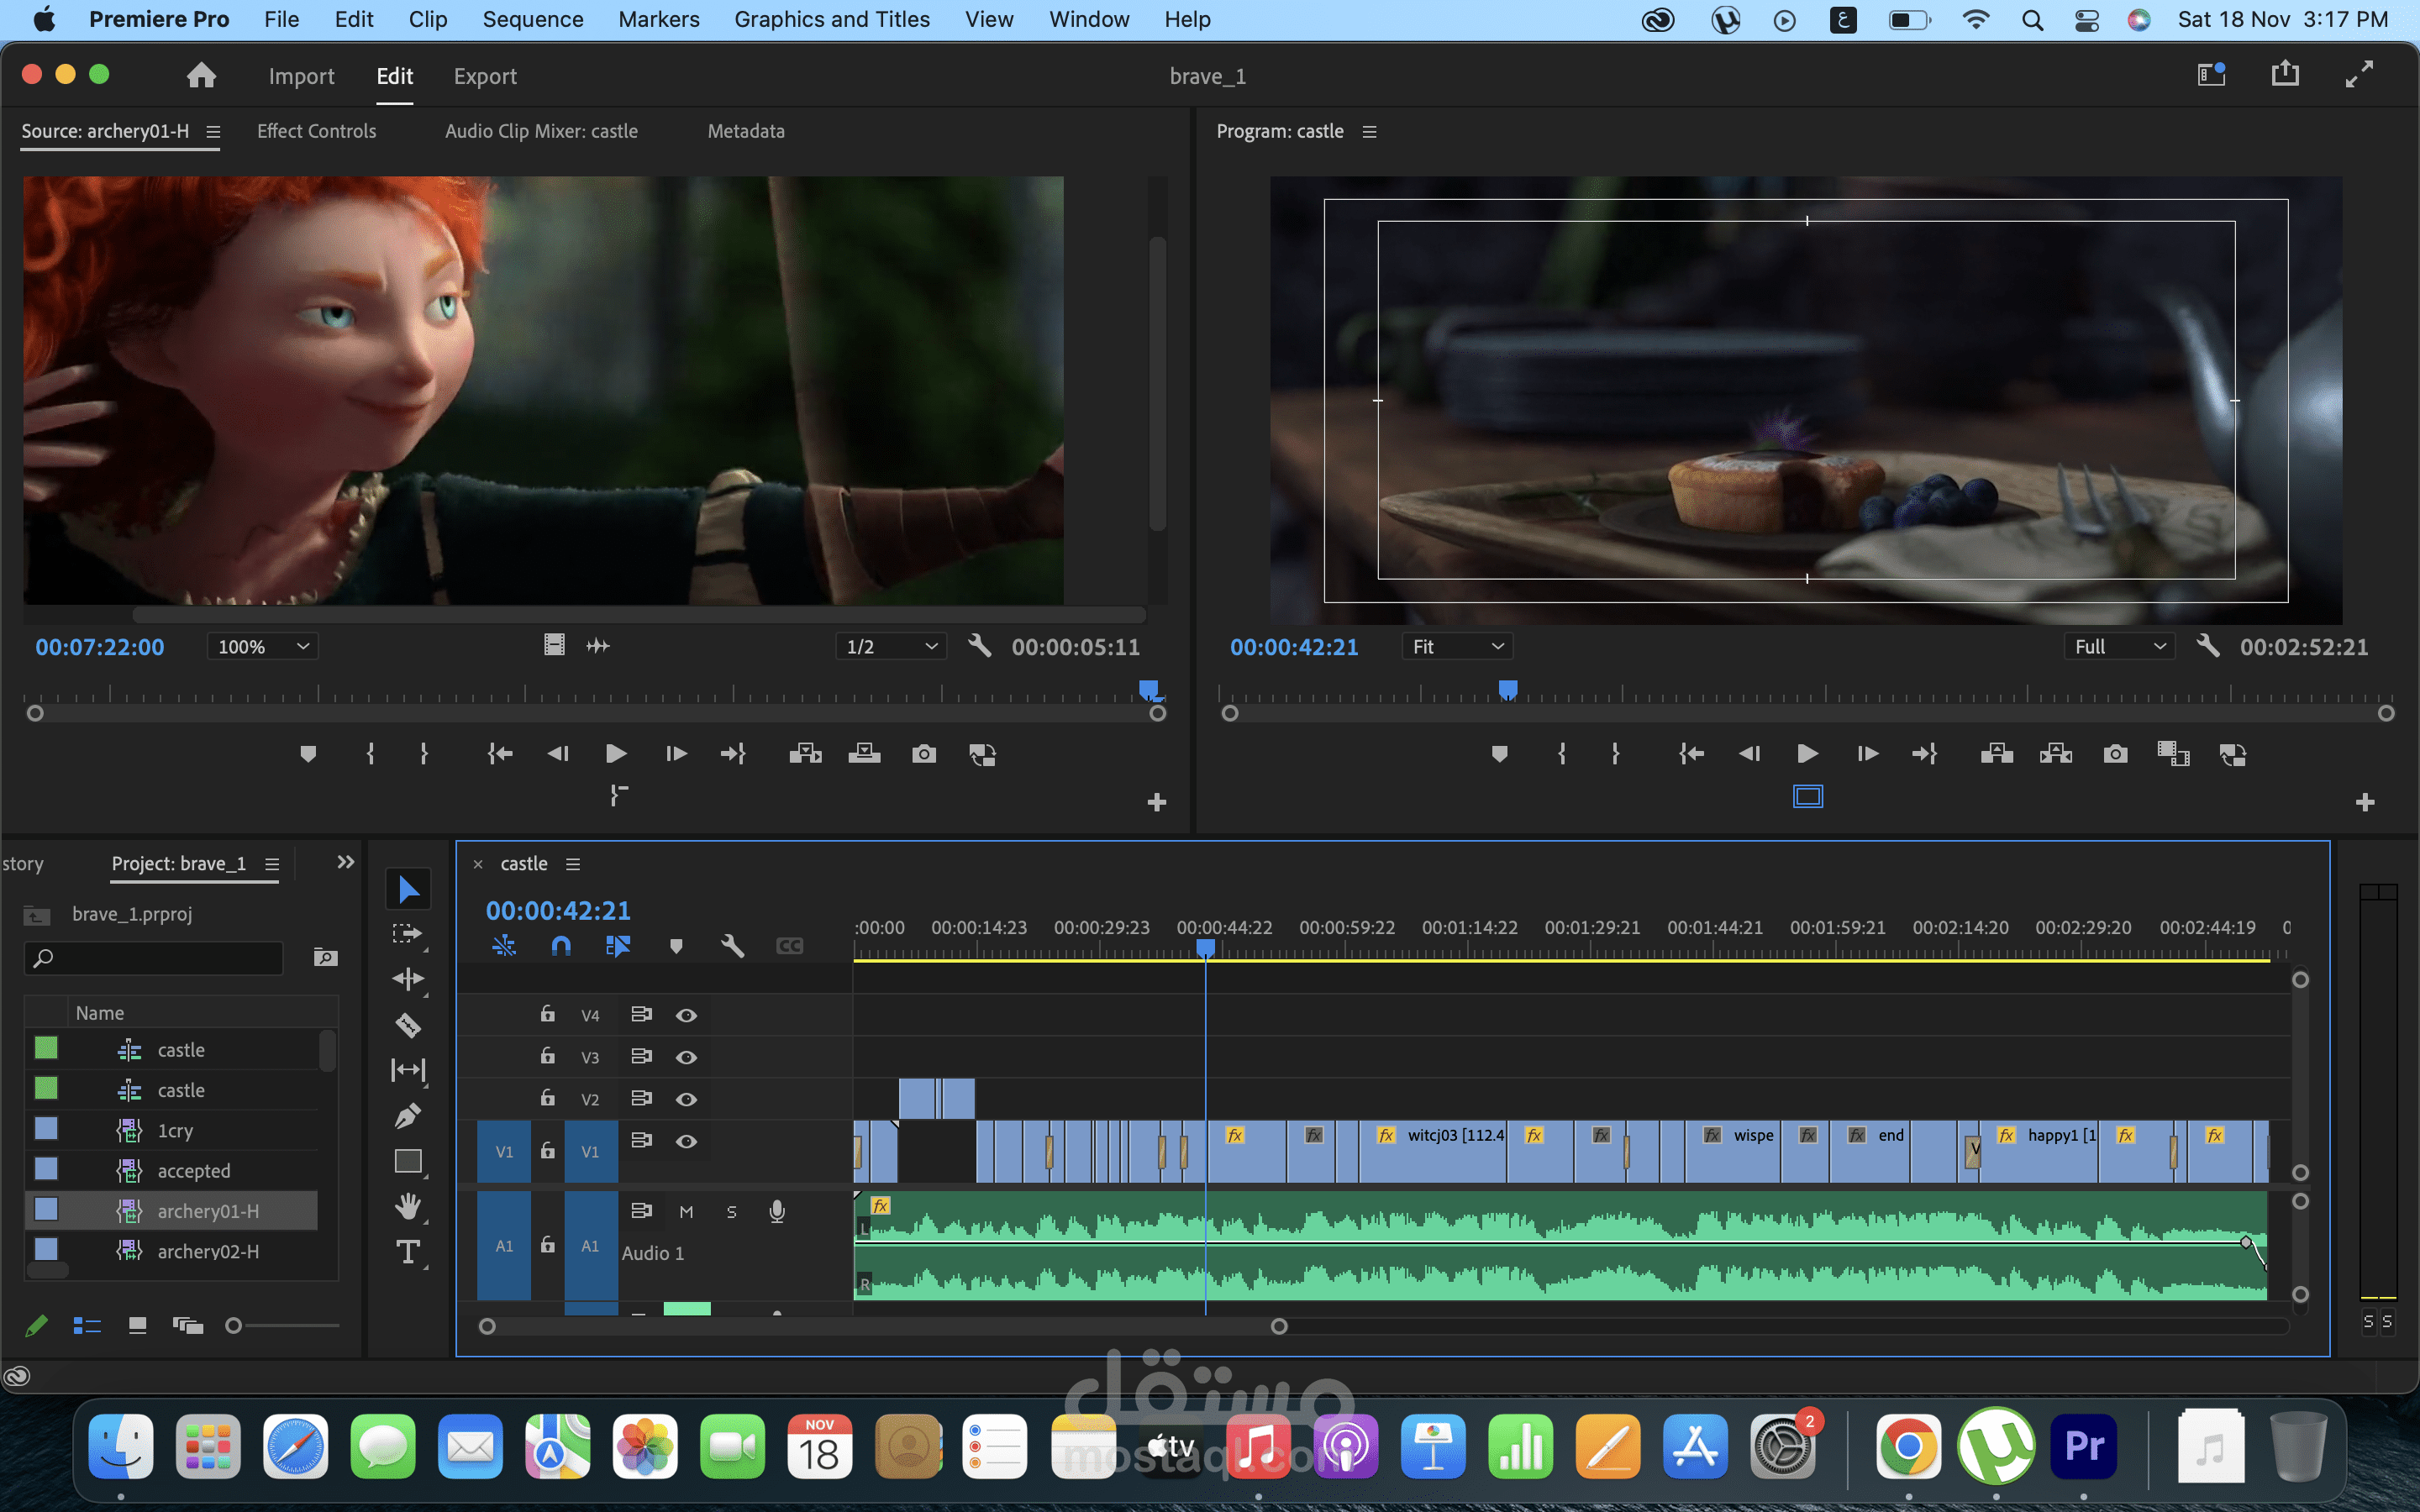Open the Markers menu
2420x1512 pixels.
(x=659, y=19)
